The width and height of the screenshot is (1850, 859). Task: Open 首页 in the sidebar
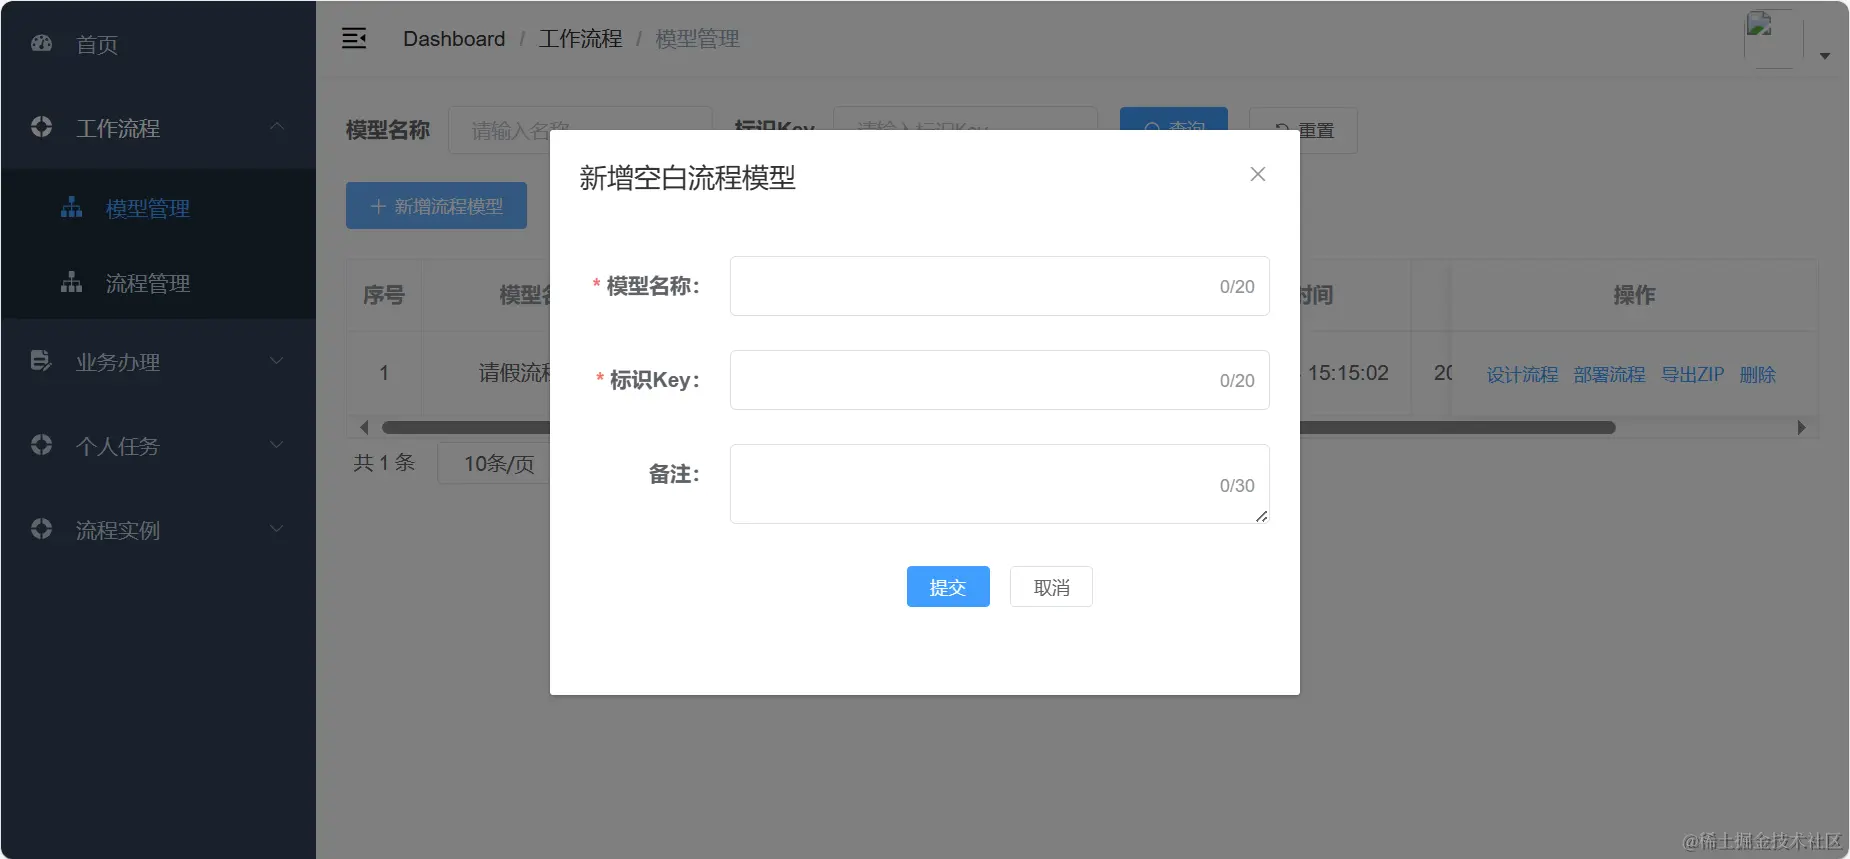click(x=158, y=43)
